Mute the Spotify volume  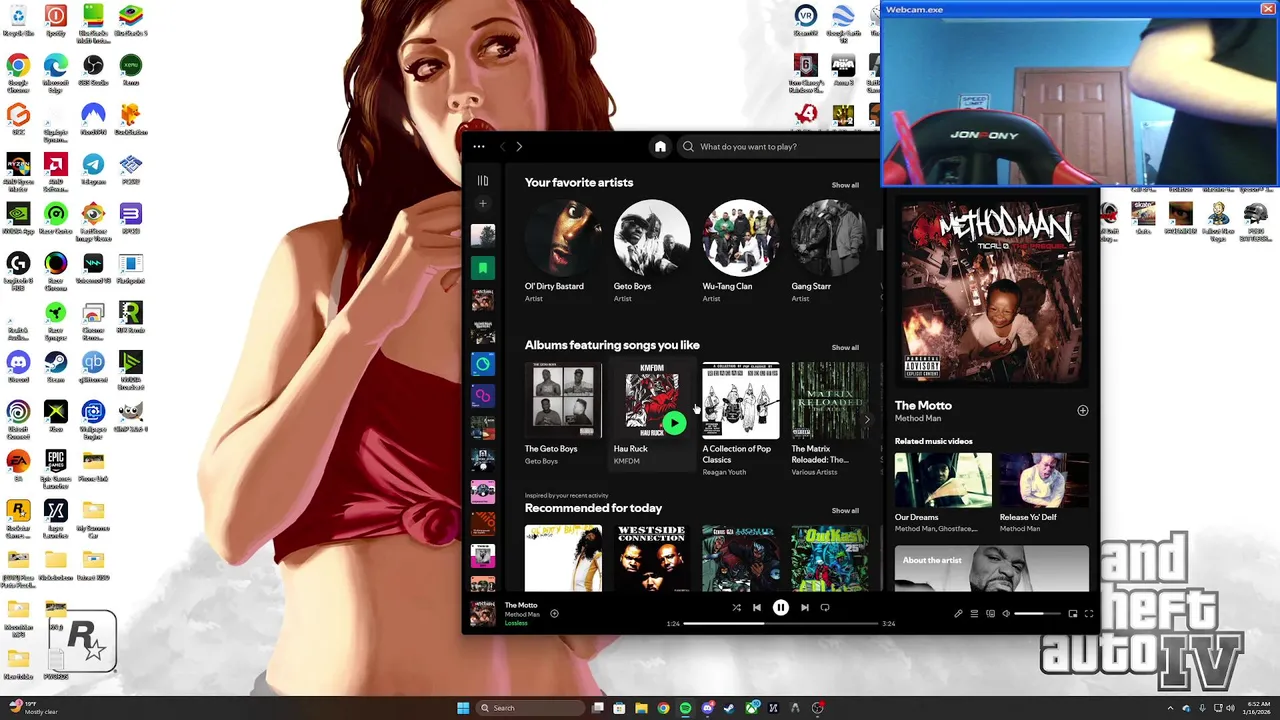[1006, 614]
